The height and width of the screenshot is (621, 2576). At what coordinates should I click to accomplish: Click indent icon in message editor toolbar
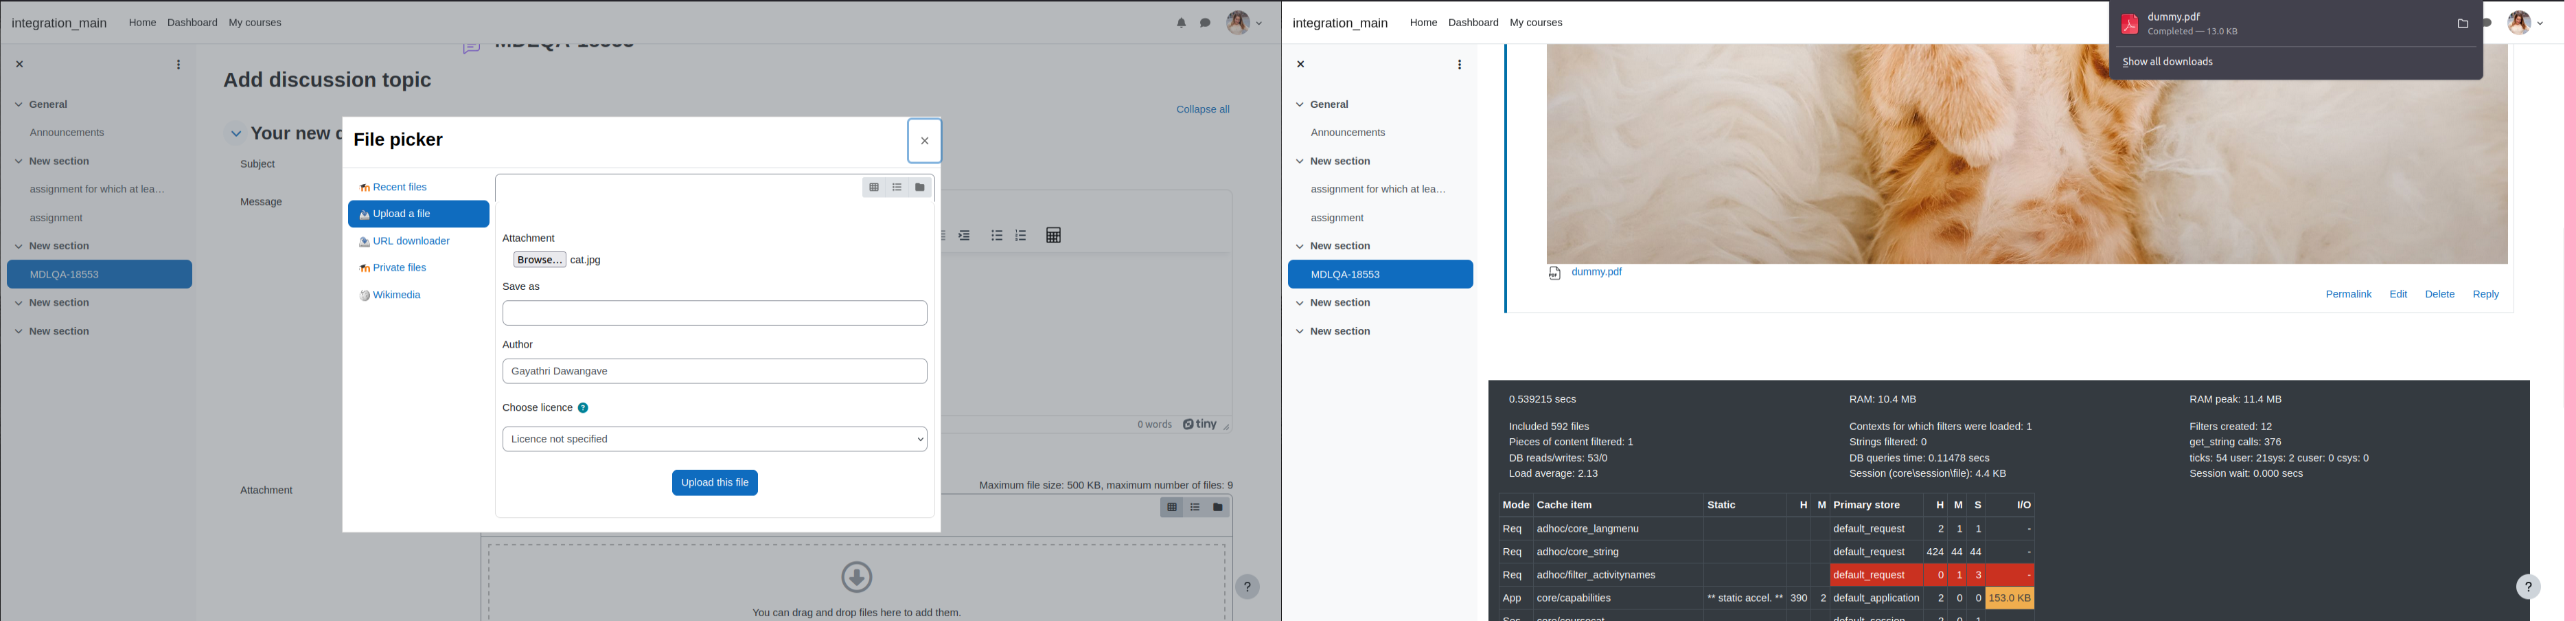pos(965,236)
